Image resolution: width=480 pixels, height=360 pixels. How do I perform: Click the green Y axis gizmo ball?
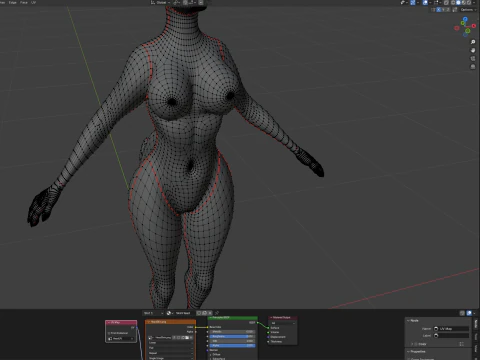(468, 31)
